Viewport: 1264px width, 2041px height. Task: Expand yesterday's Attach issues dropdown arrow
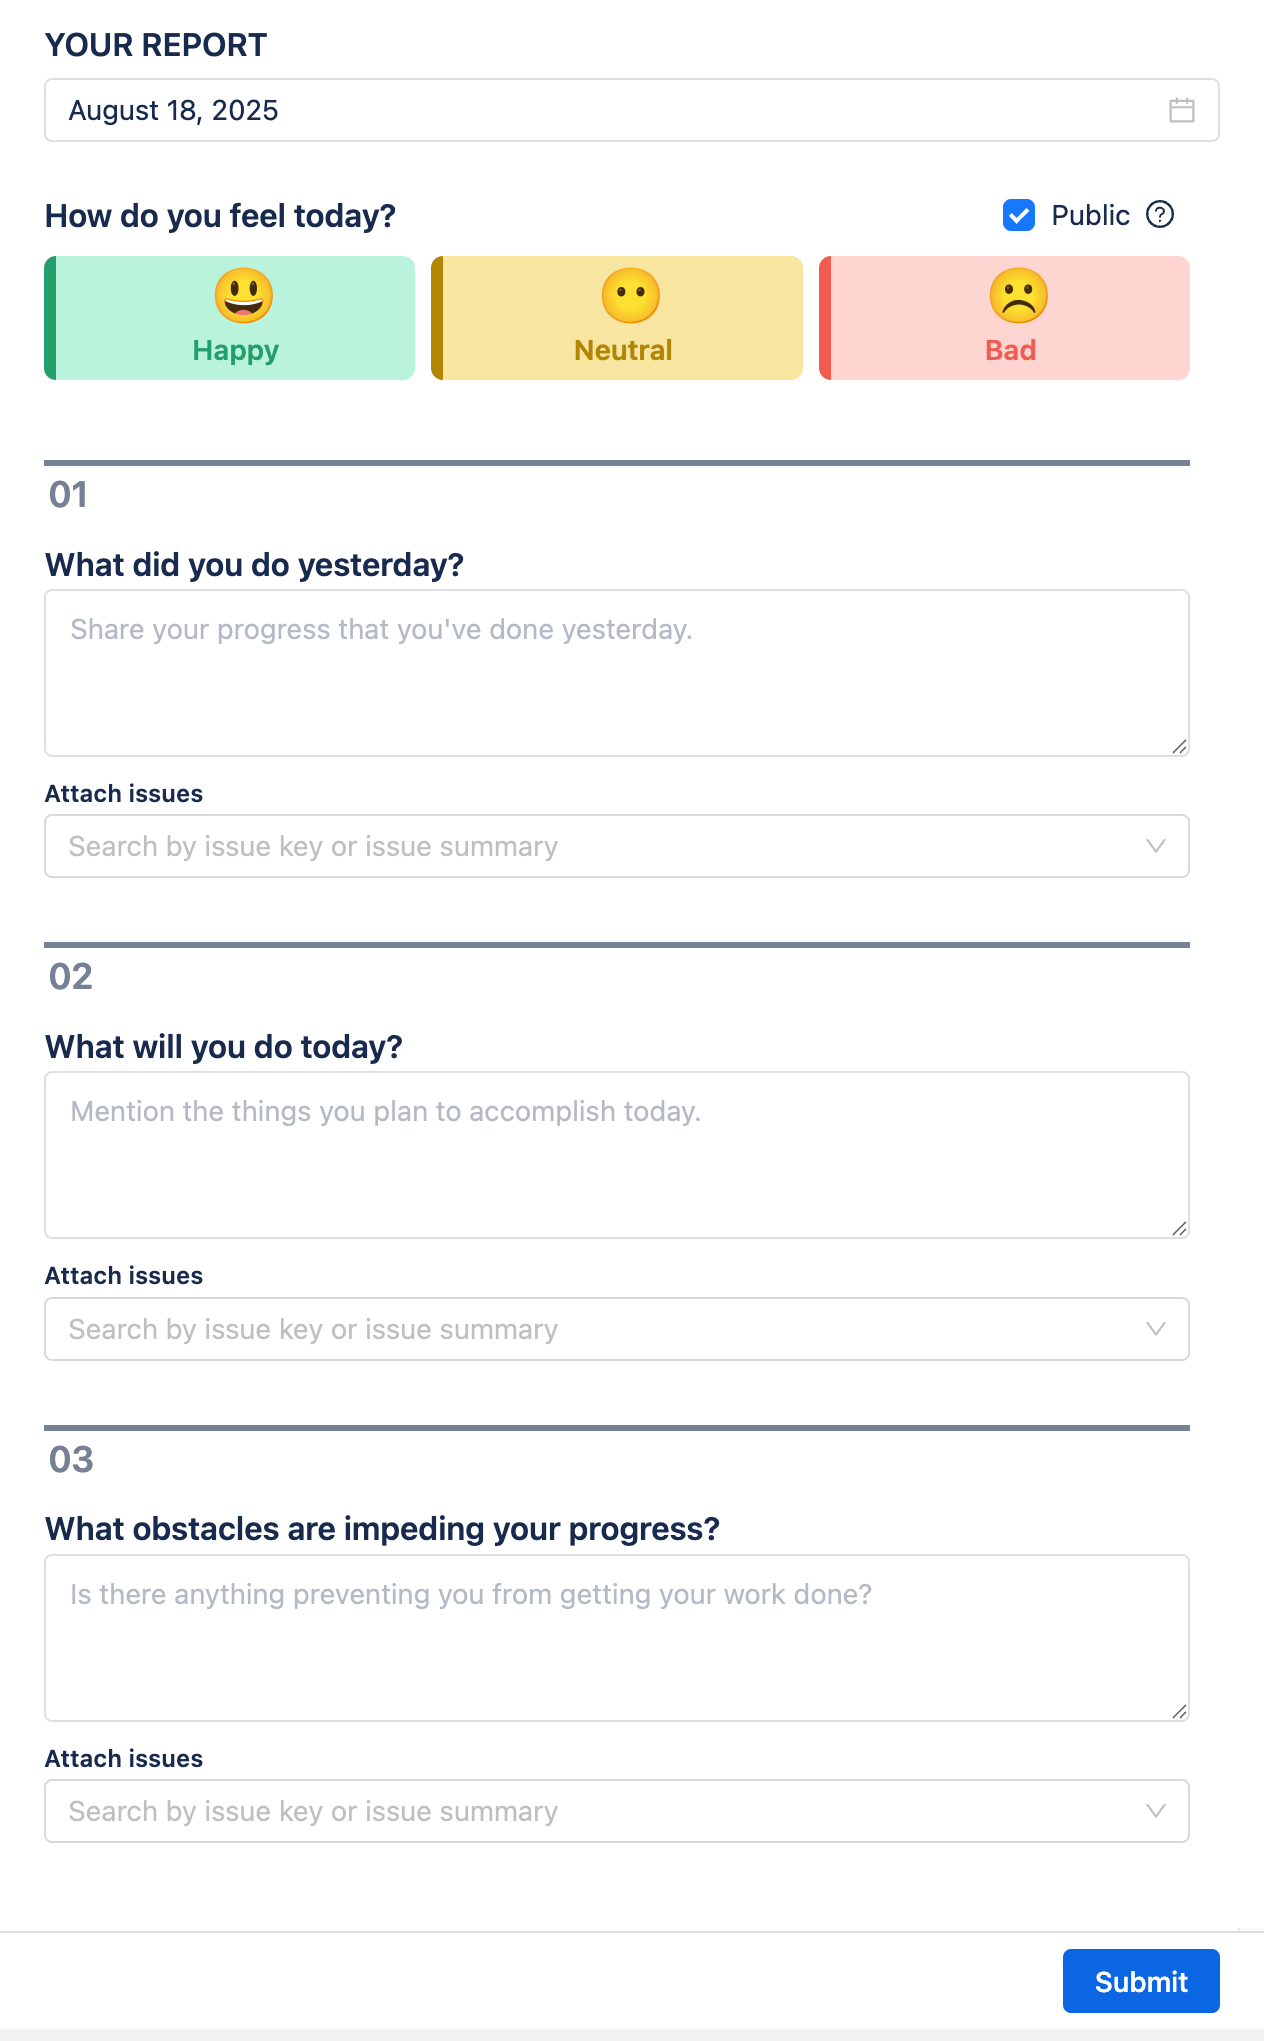tap(1155, 846)
